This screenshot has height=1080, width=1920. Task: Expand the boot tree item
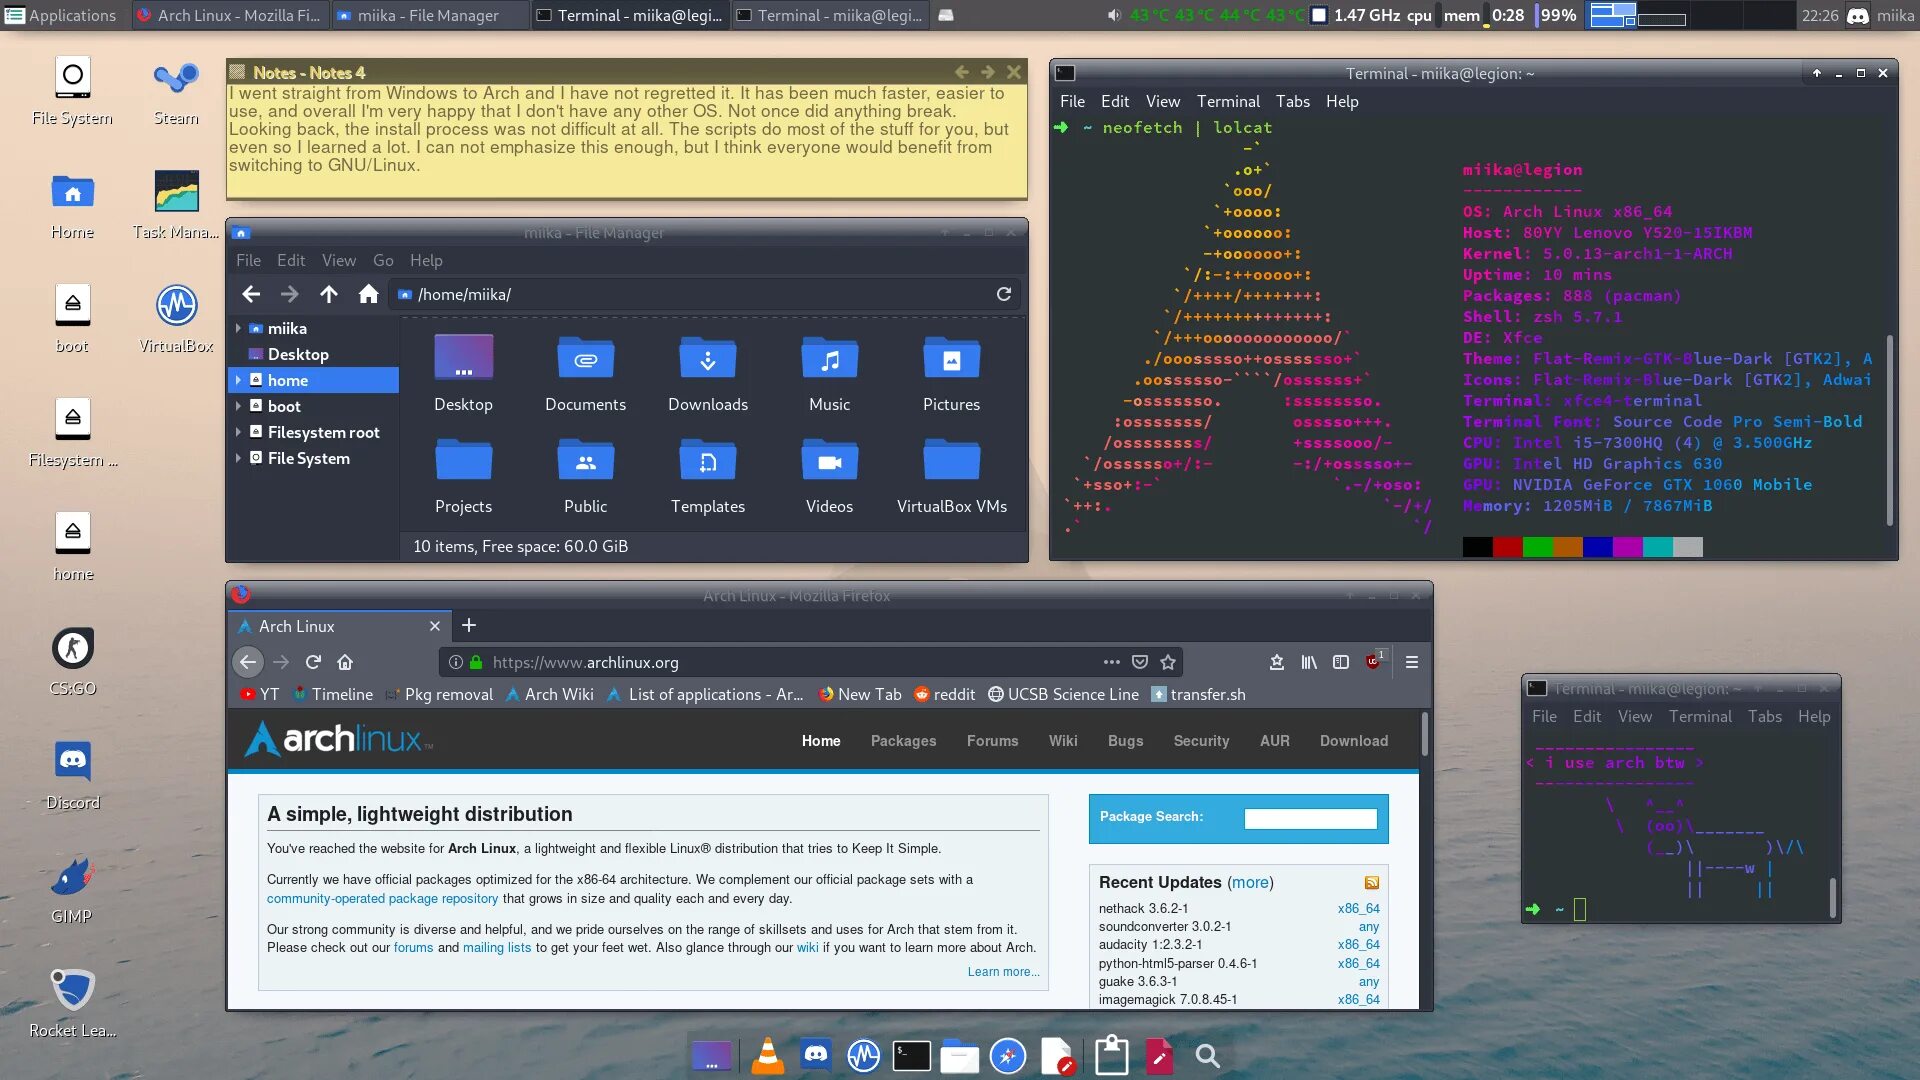click(238, 406)
